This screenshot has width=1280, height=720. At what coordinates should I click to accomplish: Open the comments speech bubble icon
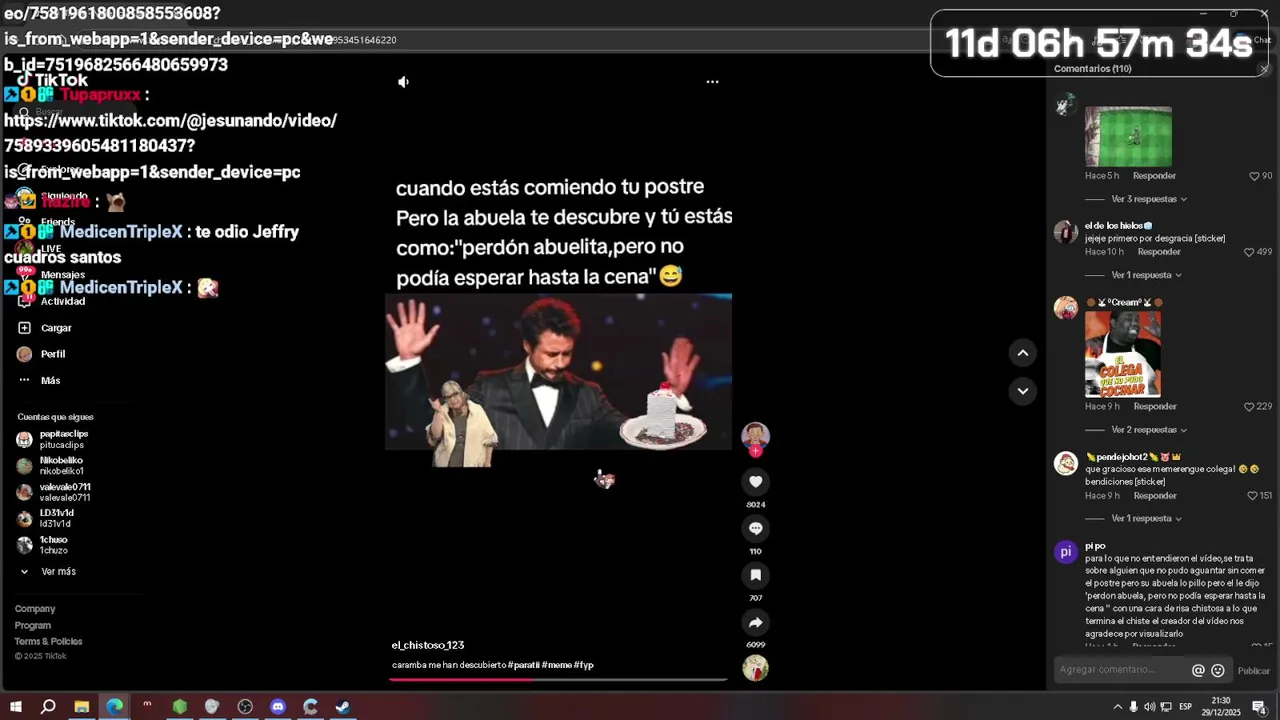tap(755, 528)
